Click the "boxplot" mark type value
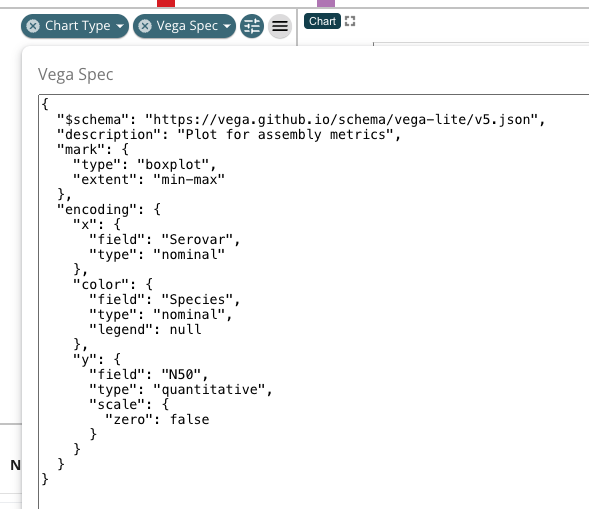 click(x=172, y=165)
